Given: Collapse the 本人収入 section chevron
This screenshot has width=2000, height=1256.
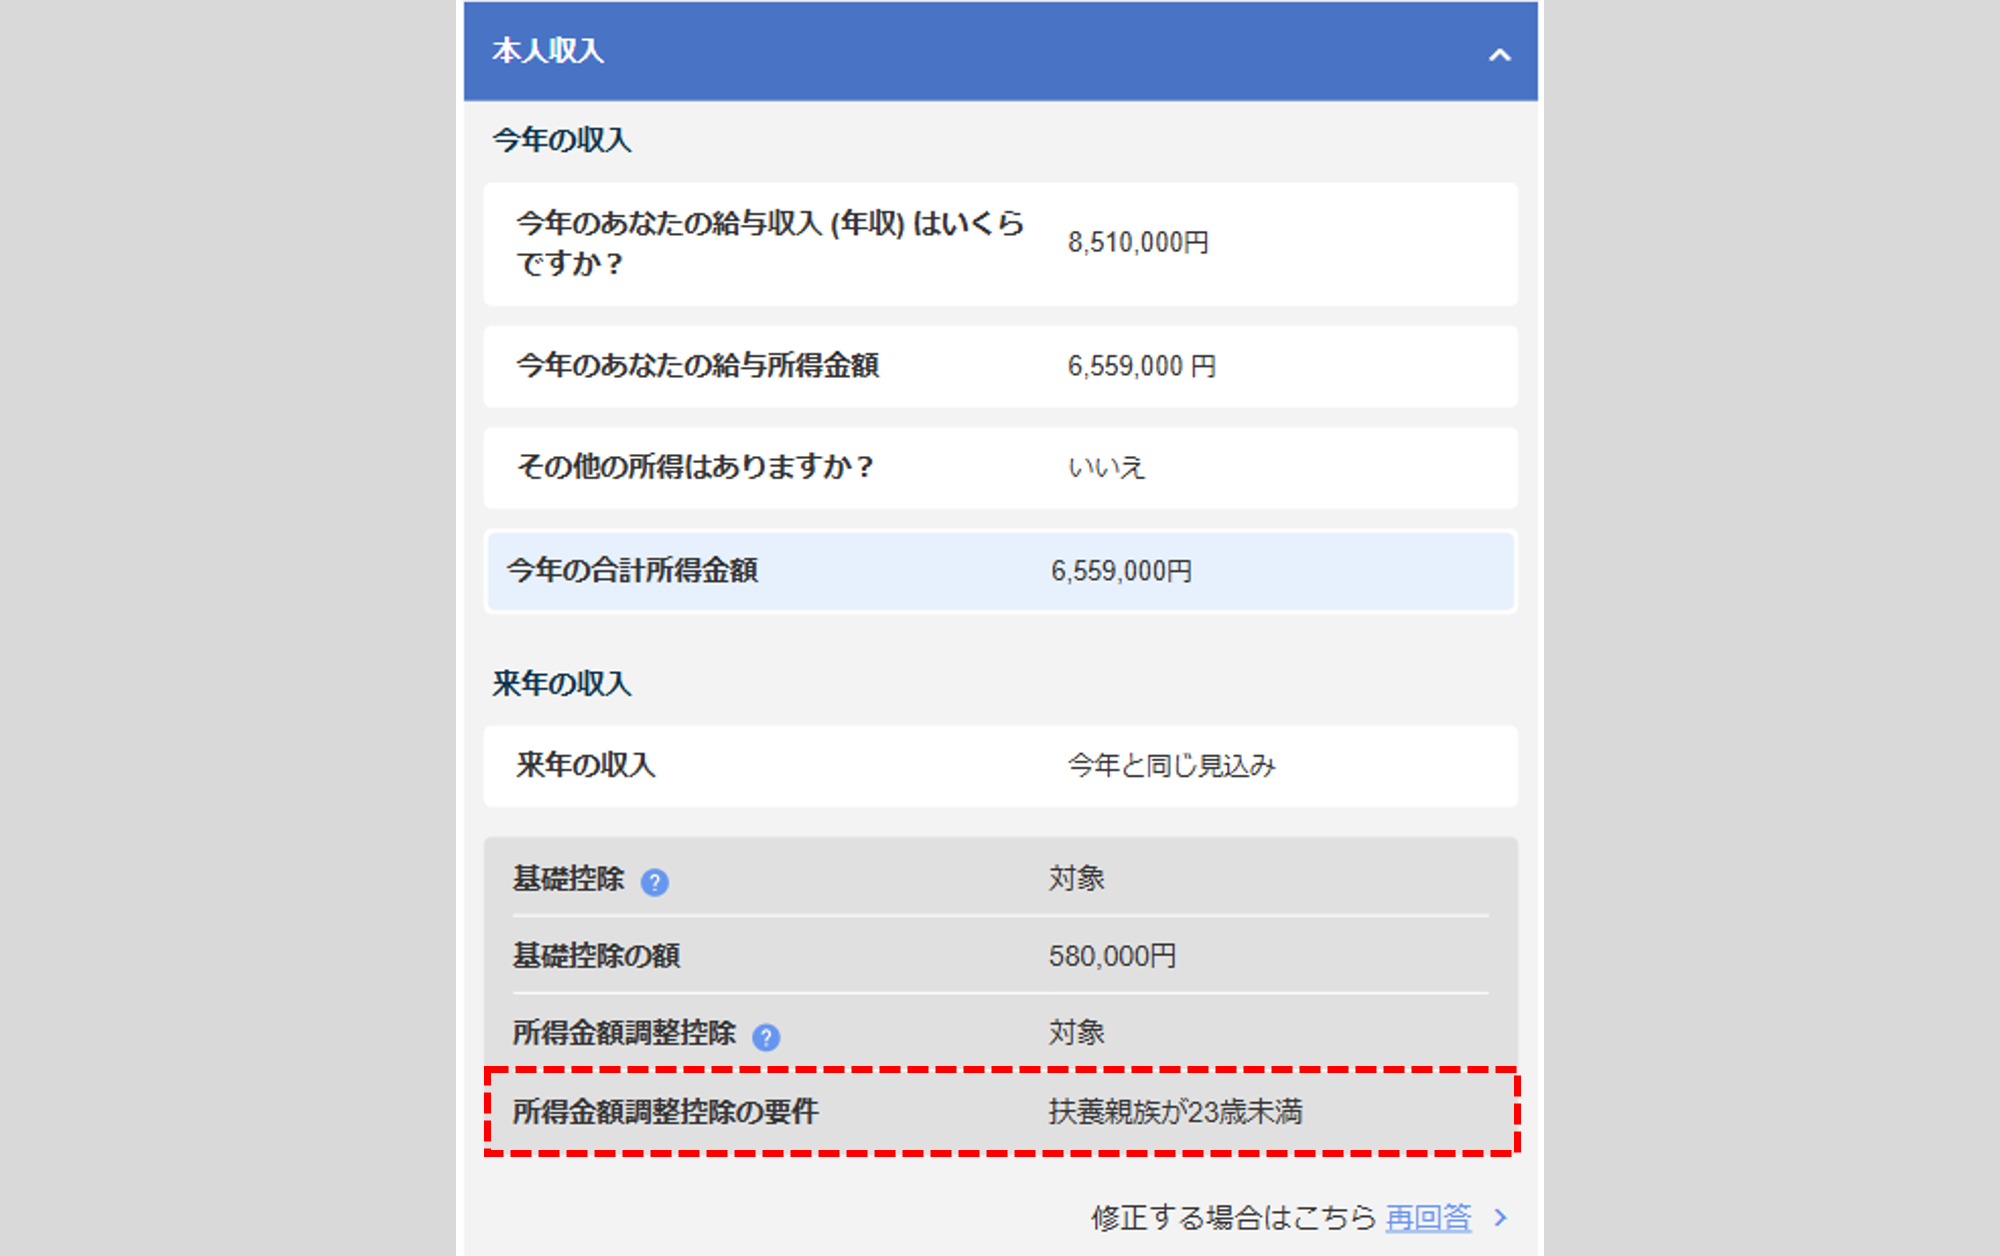Looking at the screenshot, I should point(1498,55).
